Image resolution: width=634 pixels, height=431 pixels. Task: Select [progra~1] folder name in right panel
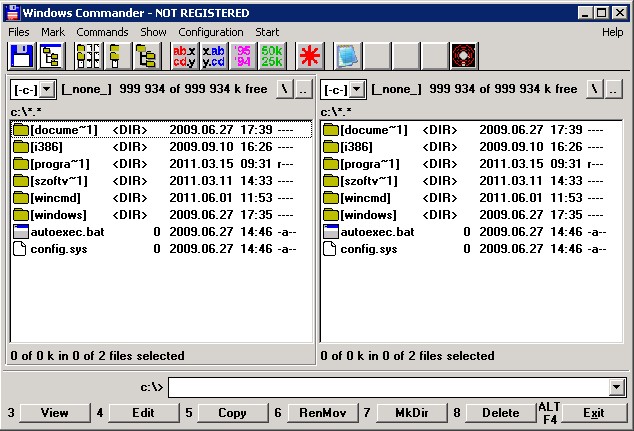pyautogui.click(x=370, y=164)
